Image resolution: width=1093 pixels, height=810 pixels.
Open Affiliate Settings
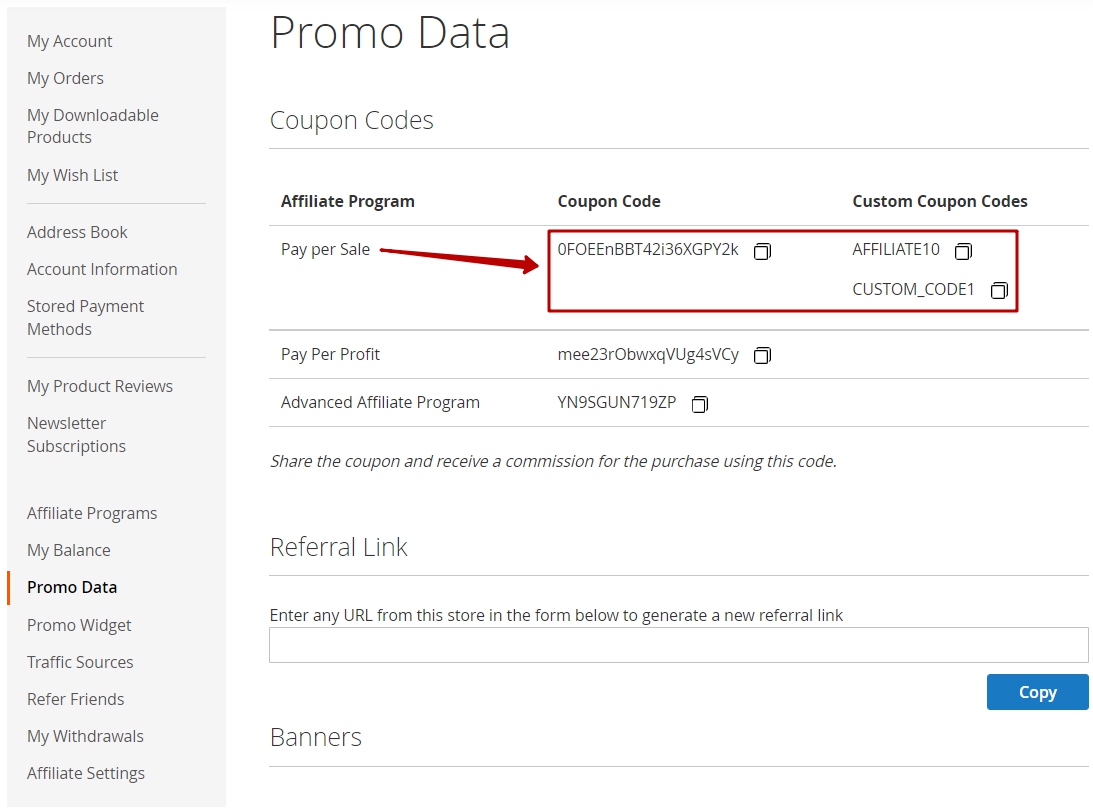coord(86,773)
